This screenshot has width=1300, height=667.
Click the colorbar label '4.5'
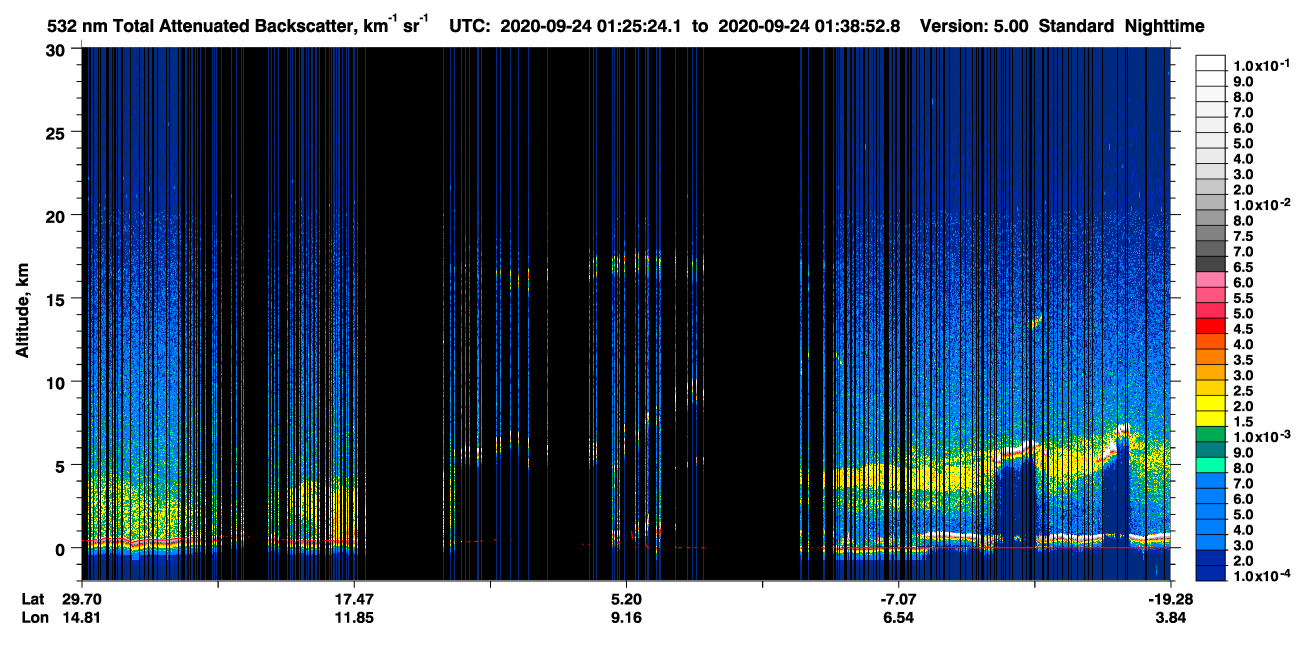pyautogui.click(x=1243, y=329)
